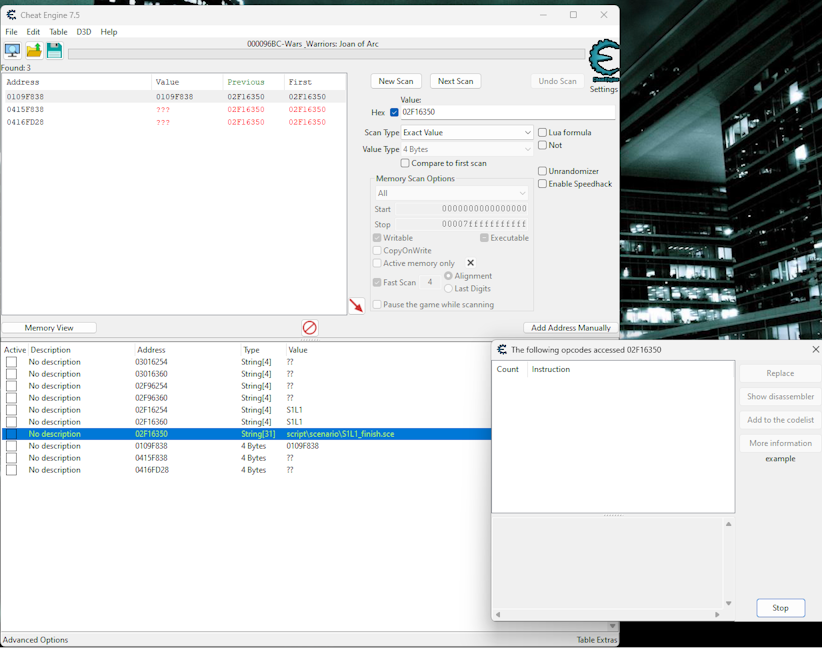Click the Cheat Engine Settings logo

[603, 62]
